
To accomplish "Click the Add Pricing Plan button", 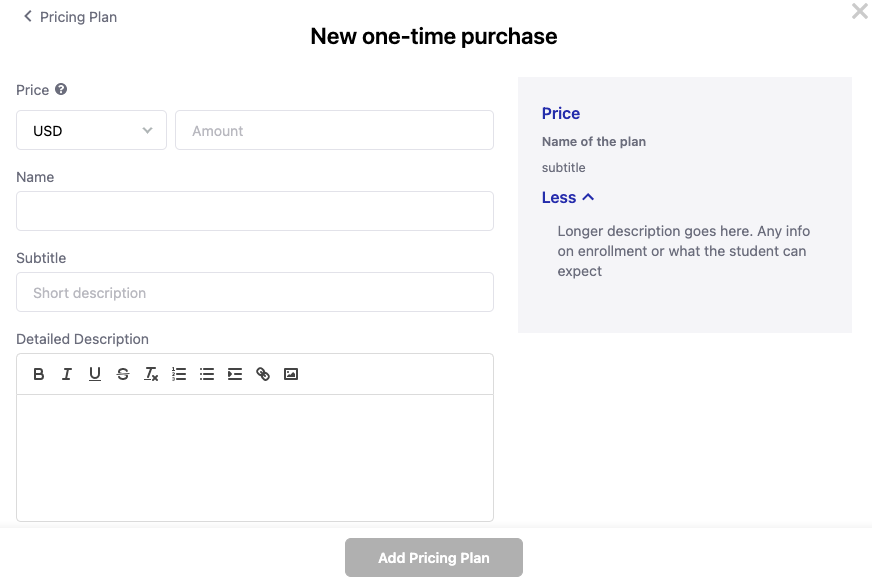I will coord(434,558).
